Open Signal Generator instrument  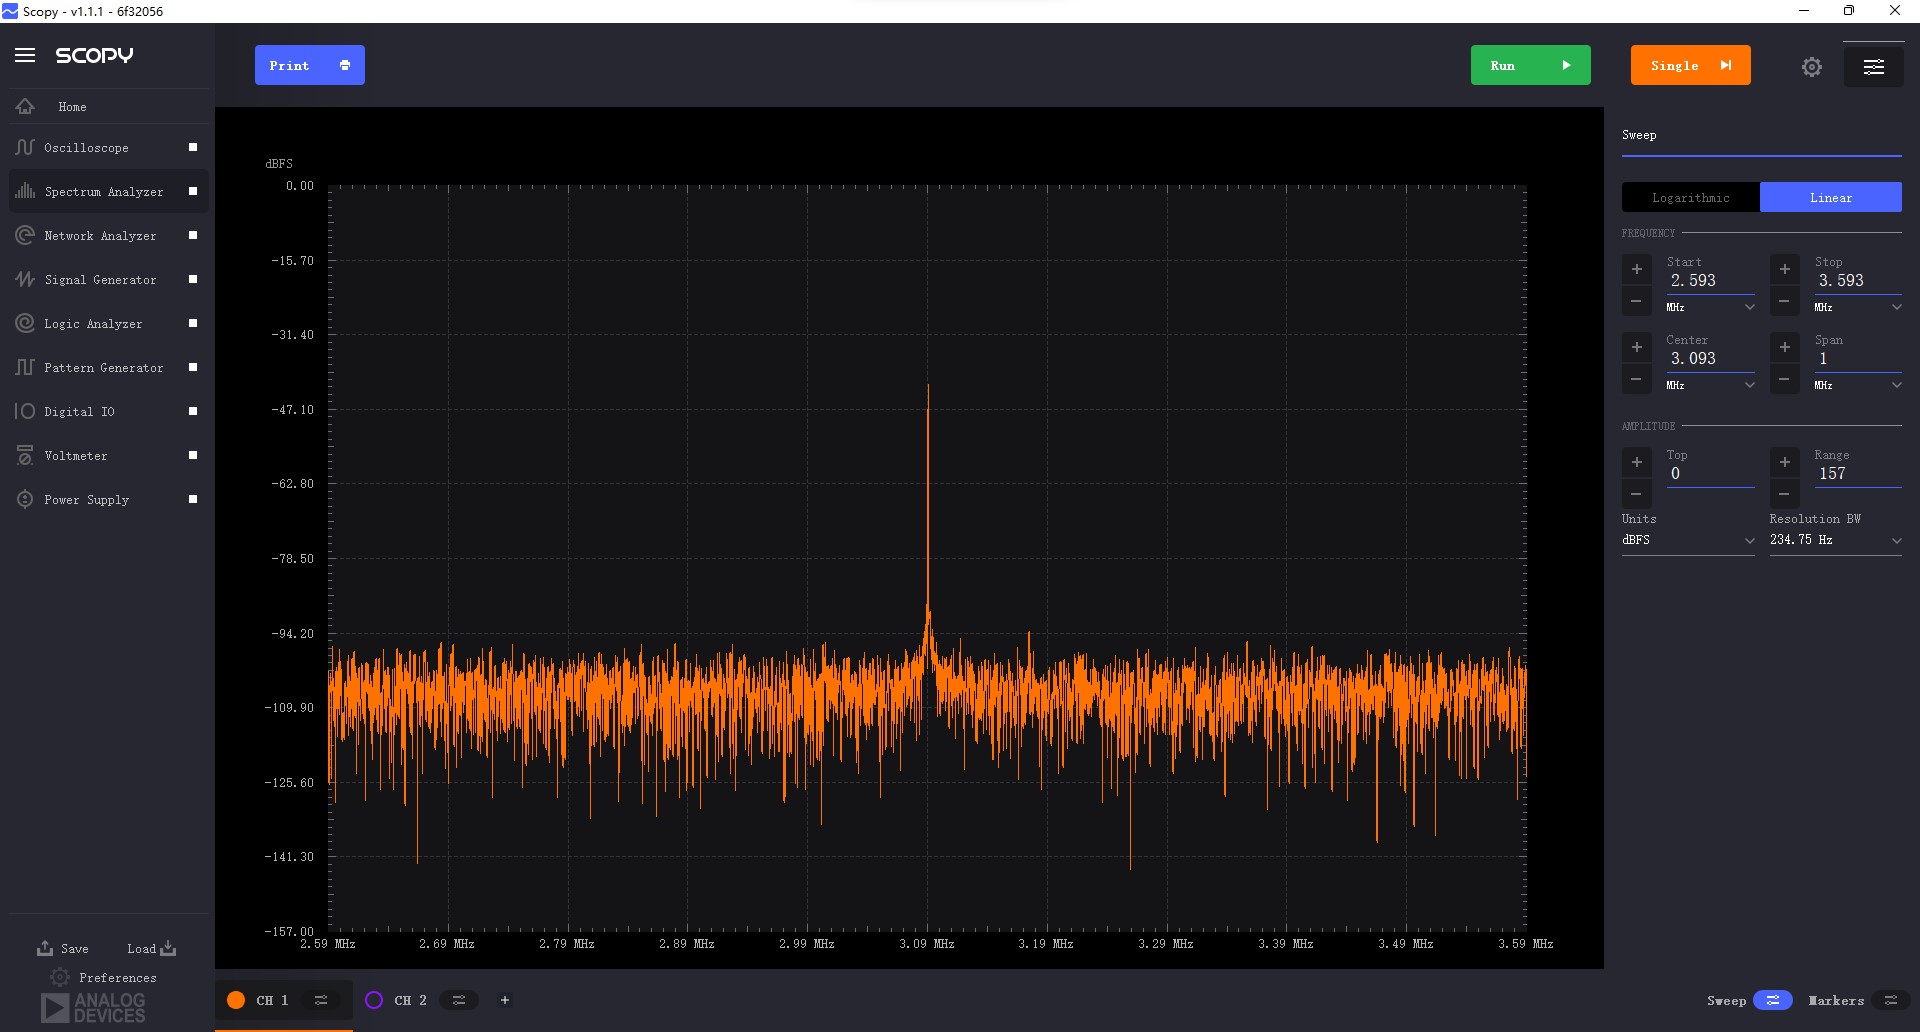click(x=100, y=280)
